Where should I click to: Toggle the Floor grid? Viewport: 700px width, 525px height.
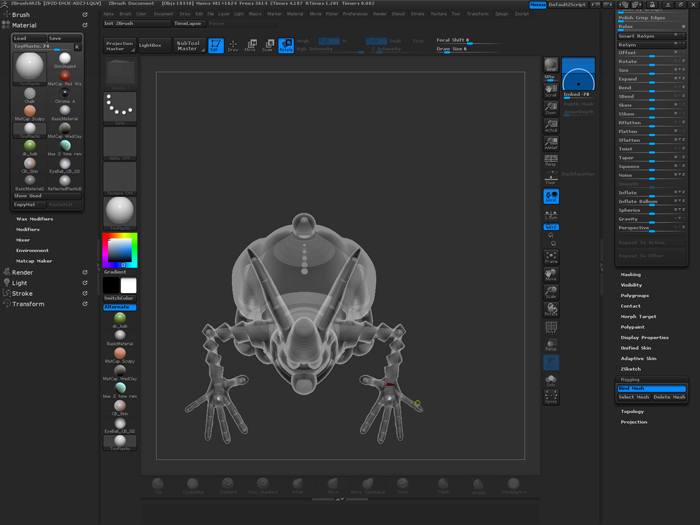point(551,178)
